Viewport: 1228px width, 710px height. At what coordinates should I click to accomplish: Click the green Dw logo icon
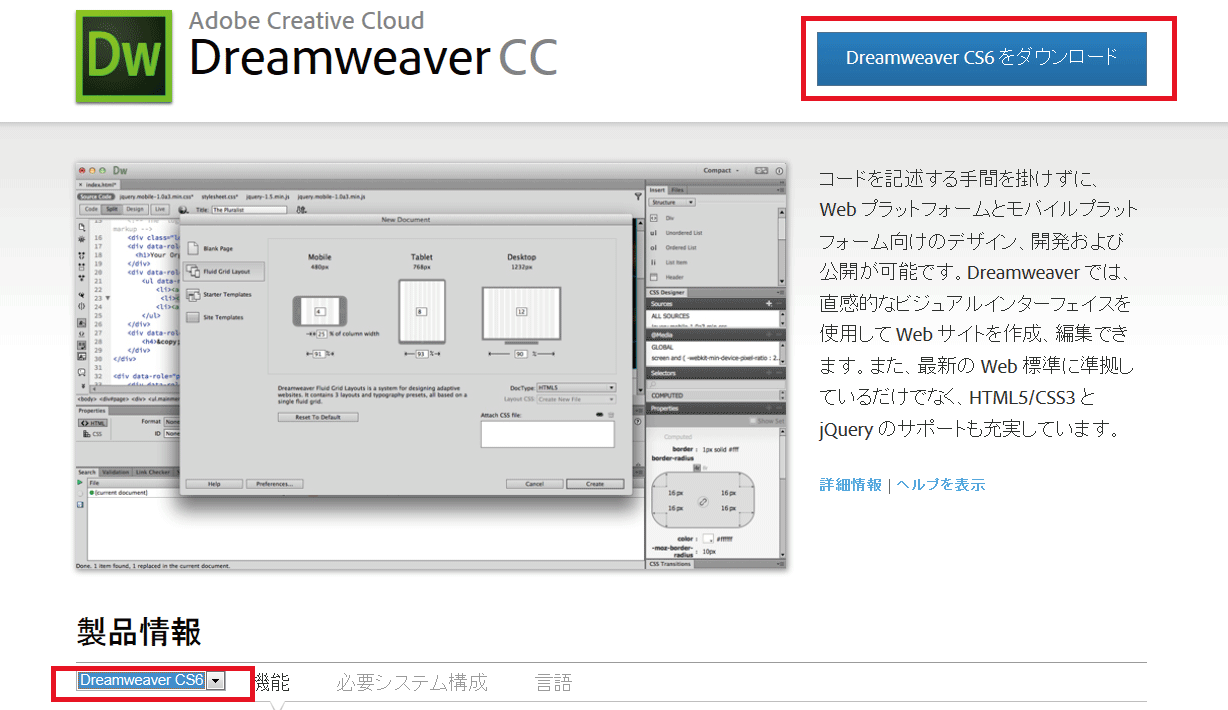(123, 57)
